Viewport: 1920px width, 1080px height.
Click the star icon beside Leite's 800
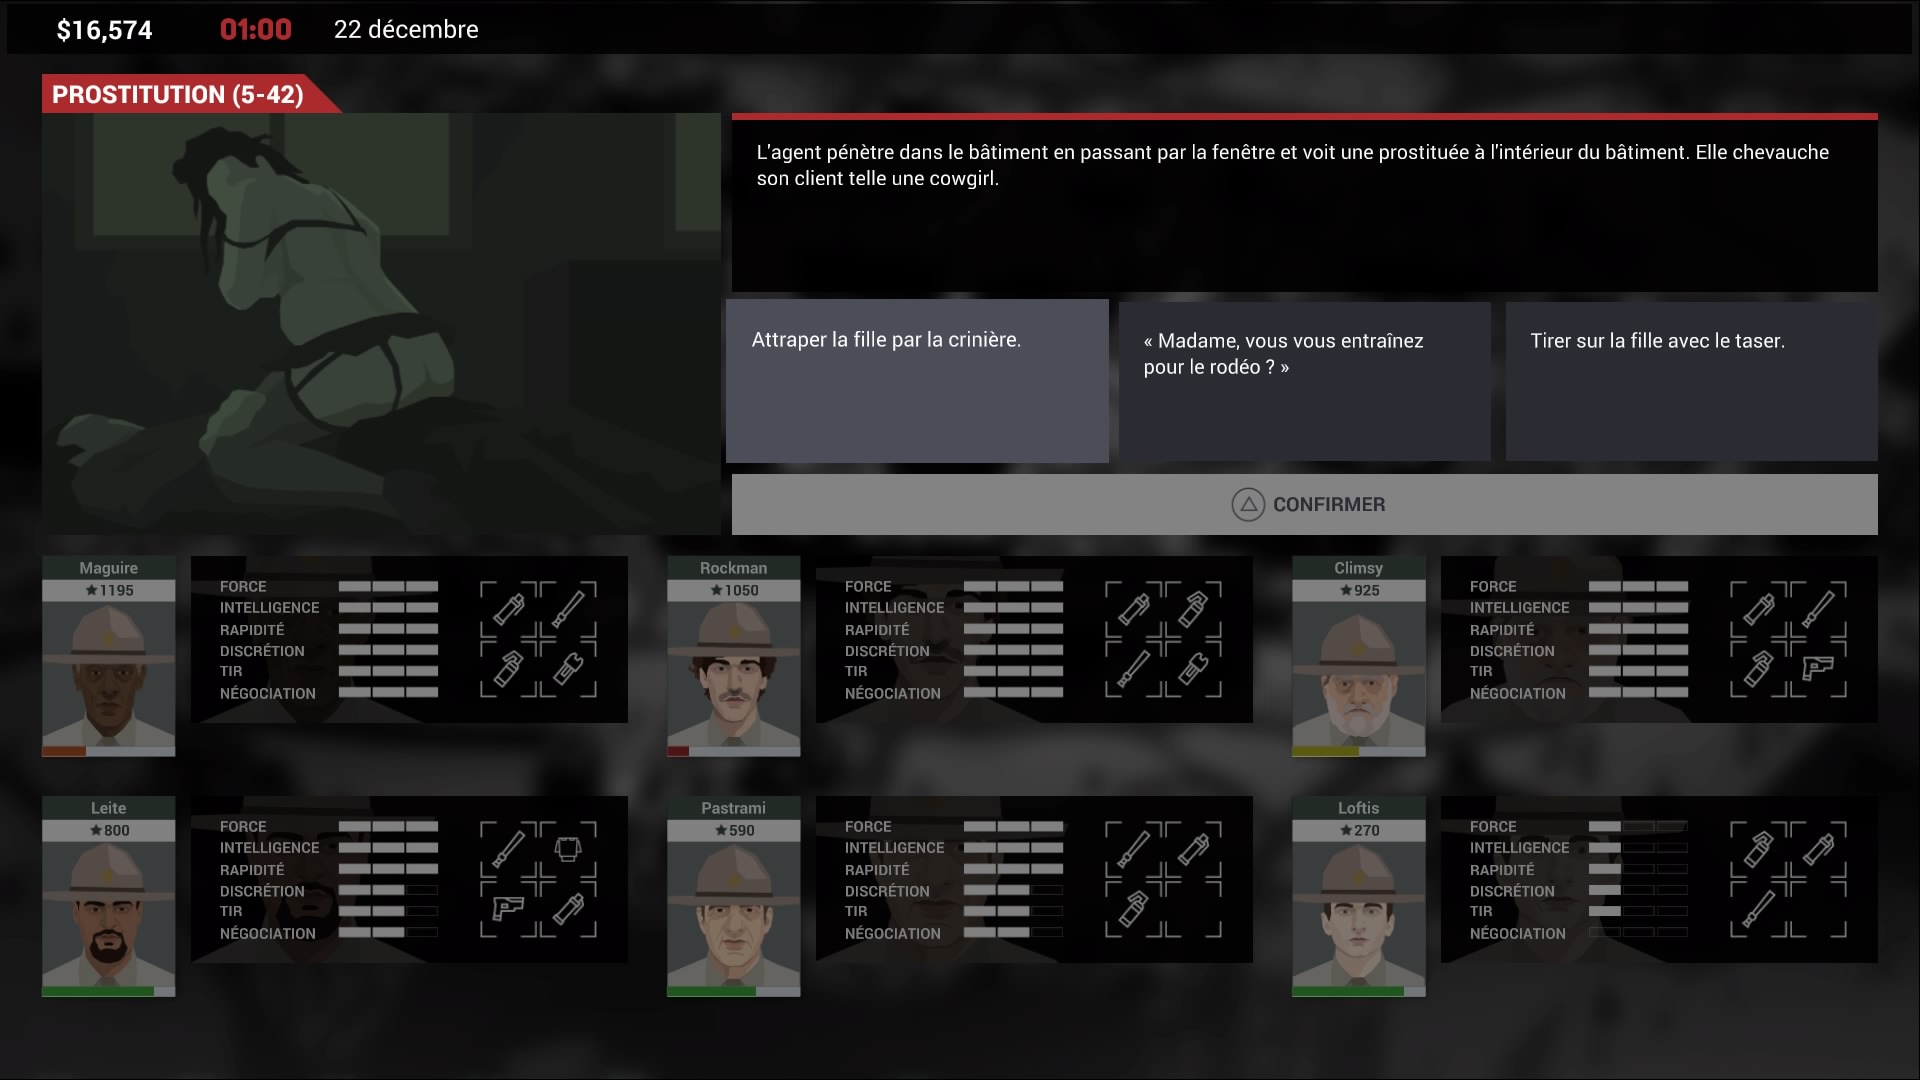(96, 830)
